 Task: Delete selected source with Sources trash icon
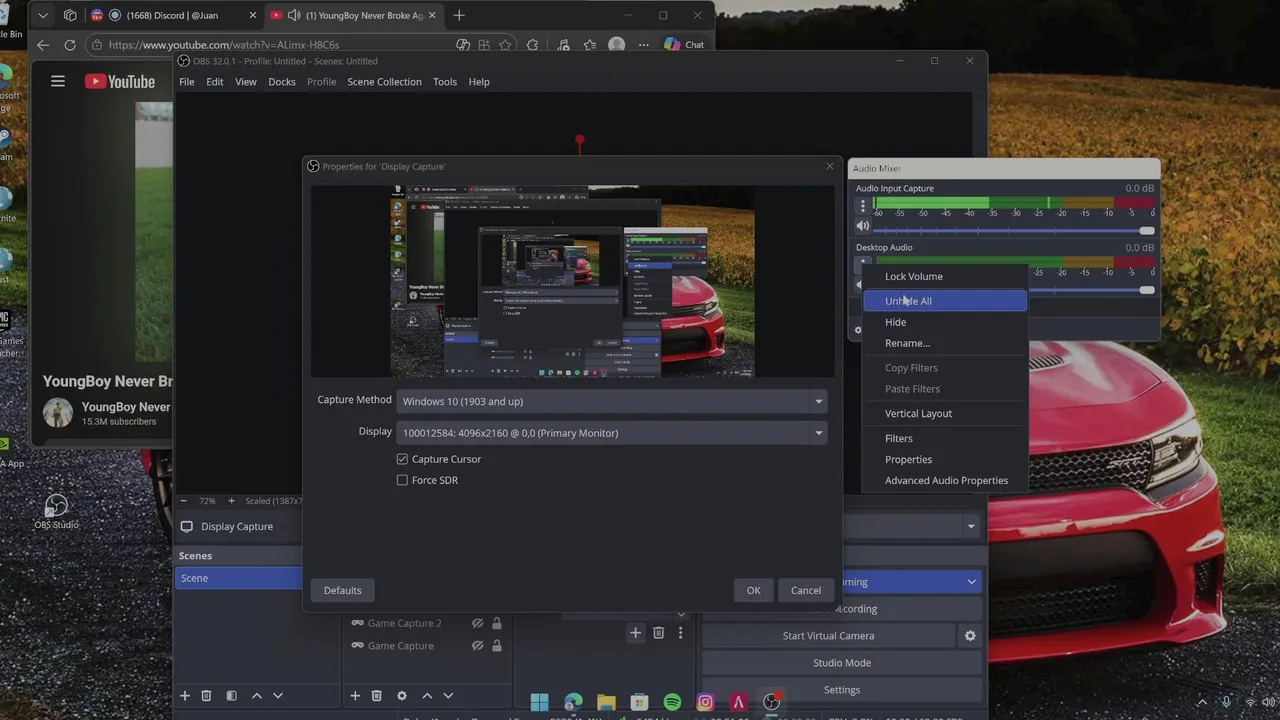point(376,696)
